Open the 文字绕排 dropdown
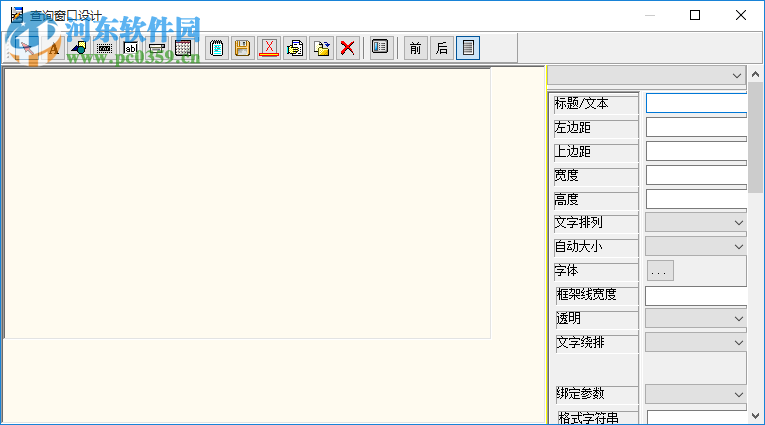This screenshot has width=765, height=425. coord(696,343)
